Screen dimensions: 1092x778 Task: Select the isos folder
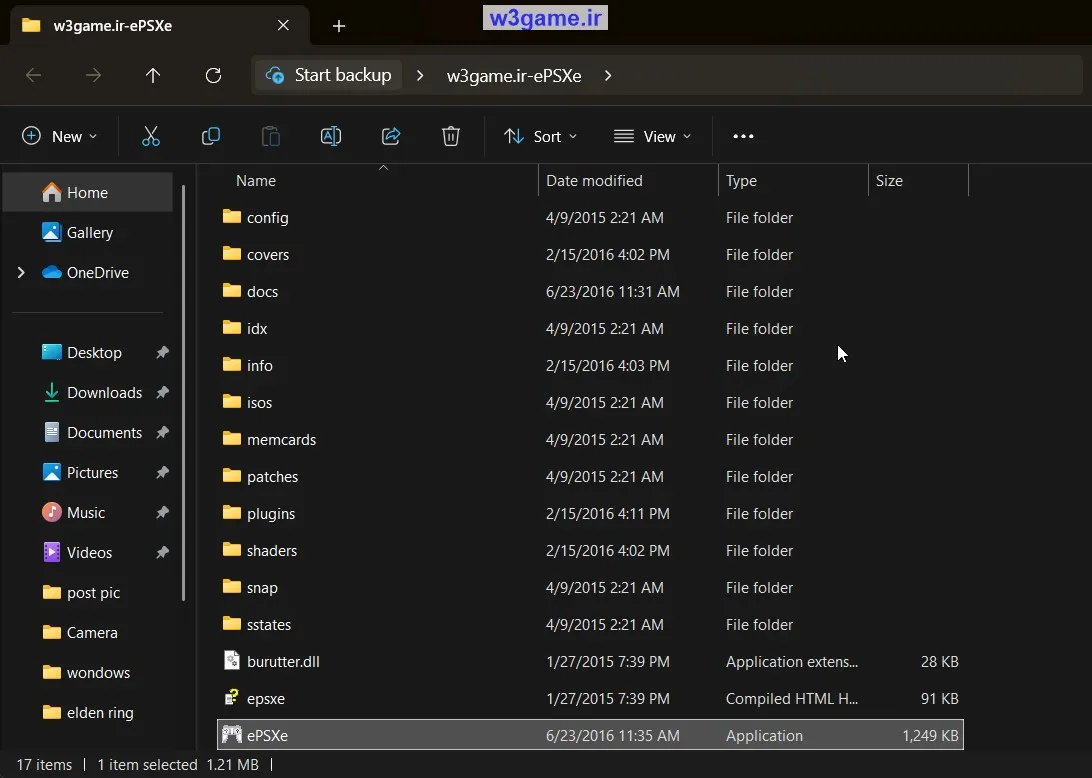pos(591,402)
